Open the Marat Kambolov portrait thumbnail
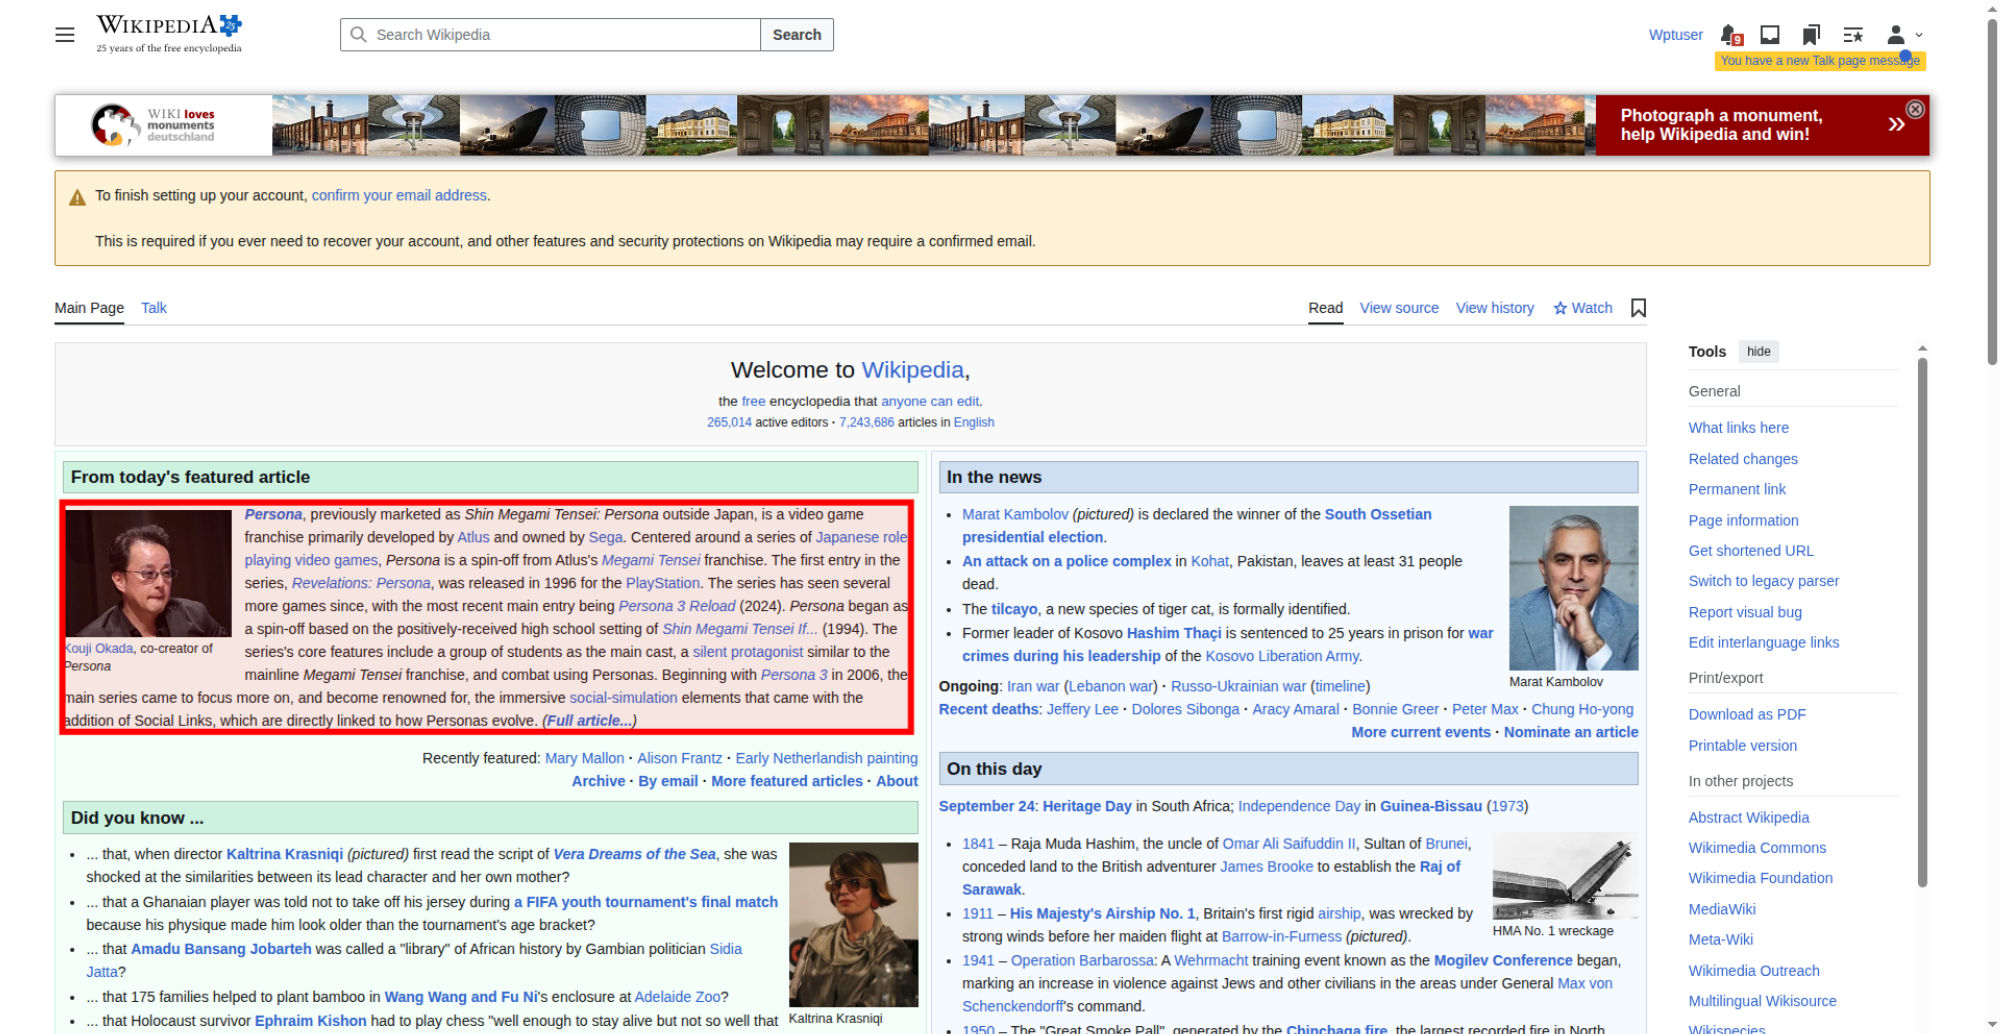This screenshot has width=2000, height=1034. [1573, 588]
